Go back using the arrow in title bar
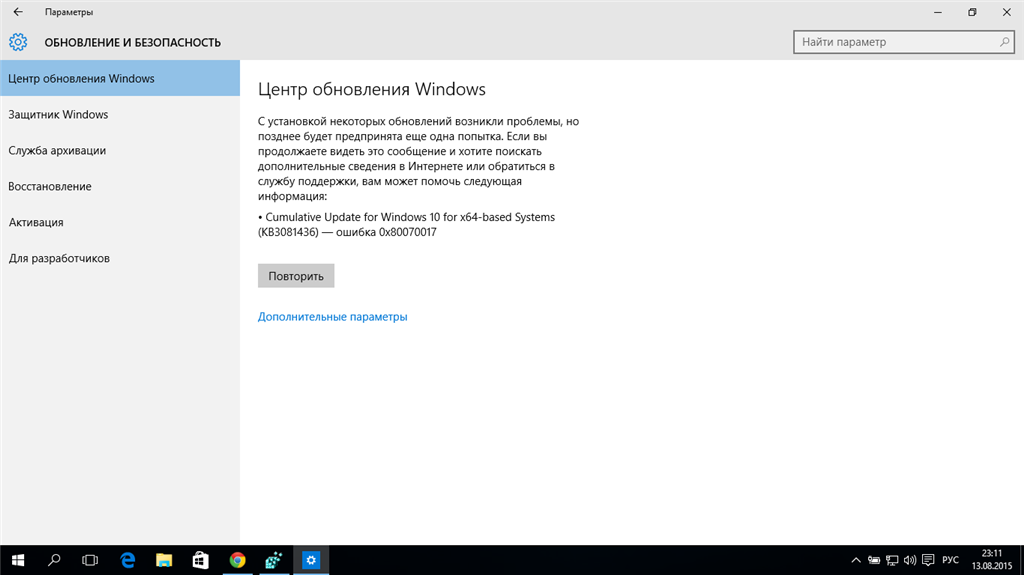This screenshot has width=1024, height=575. pyautogui.click(x=18, y=12)
